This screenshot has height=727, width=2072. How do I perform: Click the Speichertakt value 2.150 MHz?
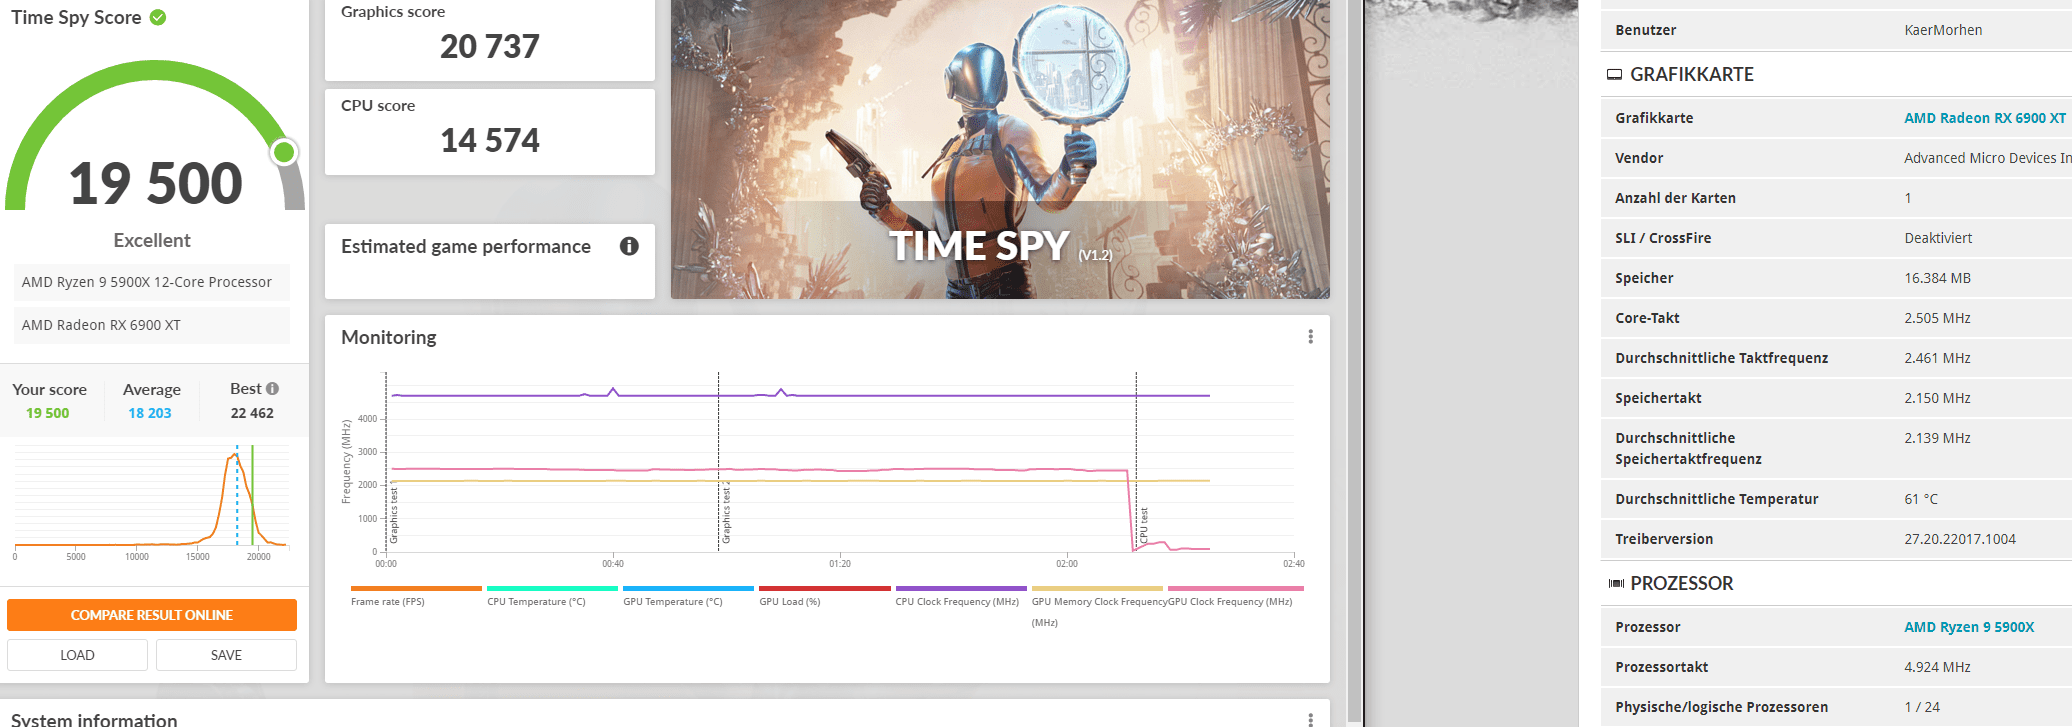coord(1937,398)
